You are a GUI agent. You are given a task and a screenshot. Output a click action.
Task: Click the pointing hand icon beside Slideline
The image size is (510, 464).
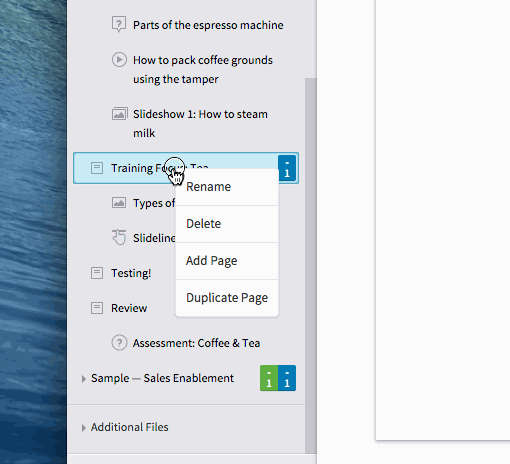coord(119,237)
